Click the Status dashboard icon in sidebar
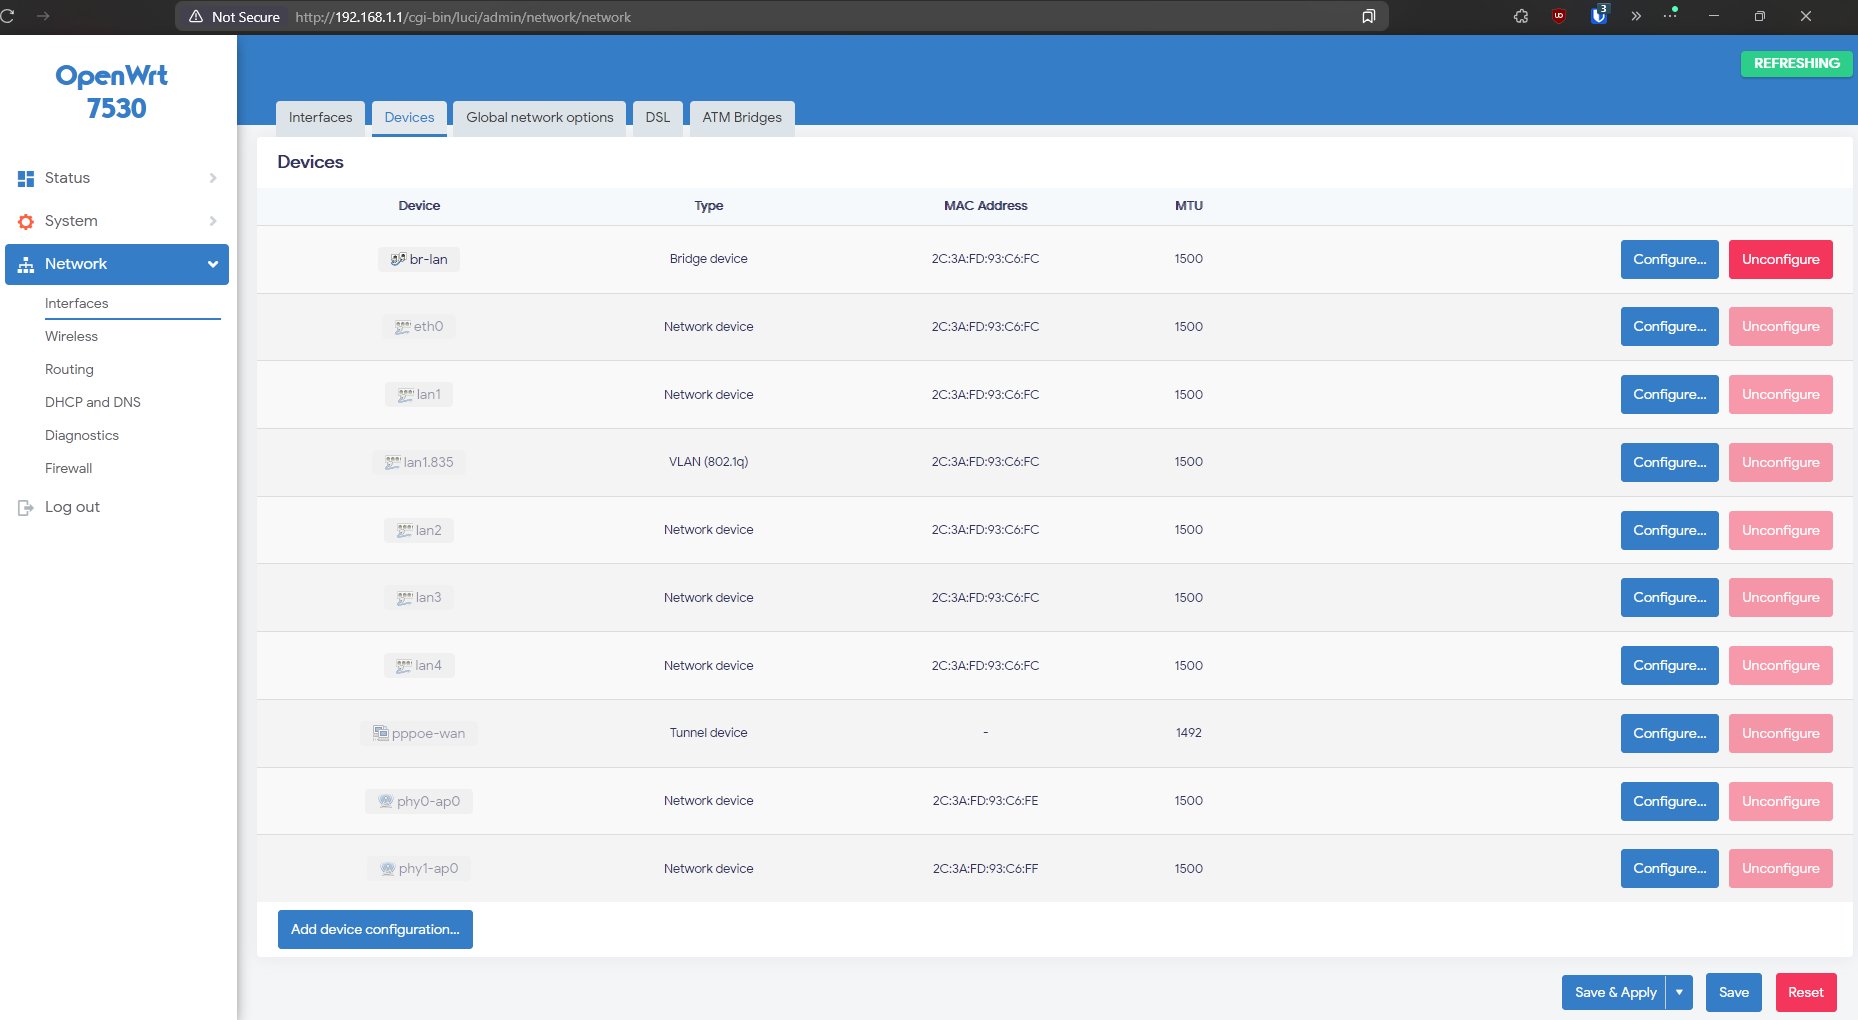Screen dimensions: 1858x1020 tap(26, 178)
